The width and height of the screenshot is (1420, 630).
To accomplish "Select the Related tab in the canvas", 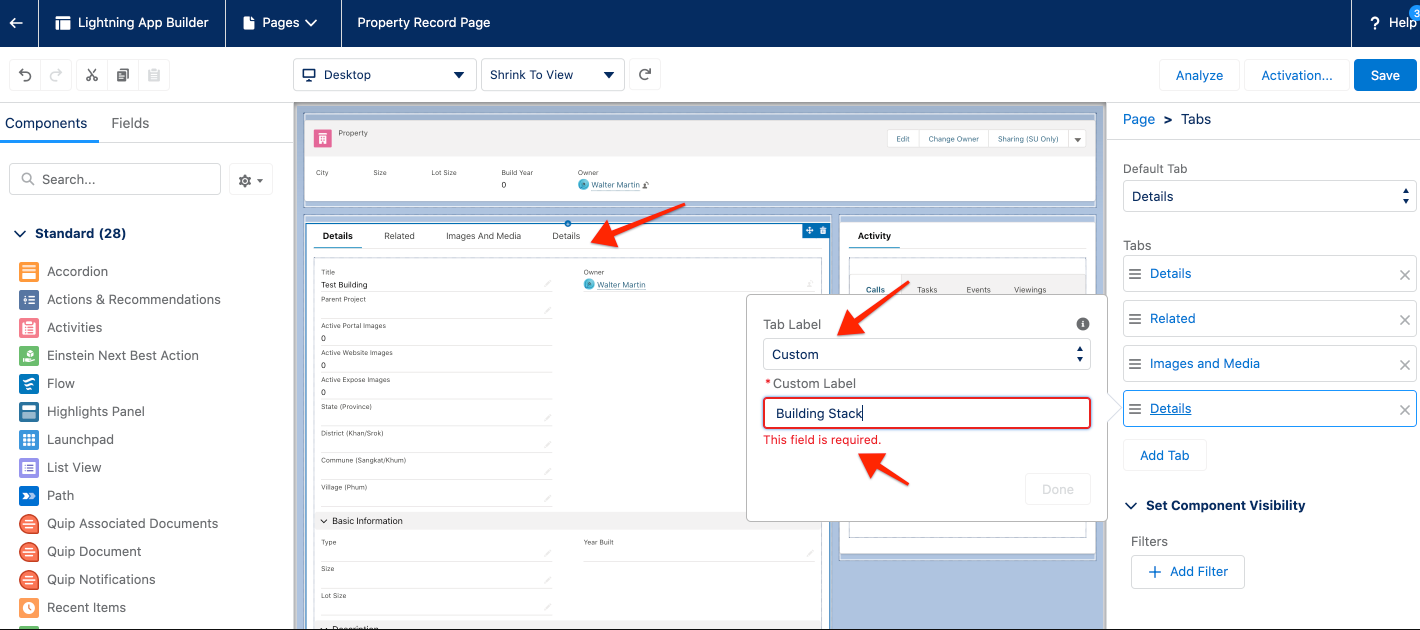I will 399,236.
